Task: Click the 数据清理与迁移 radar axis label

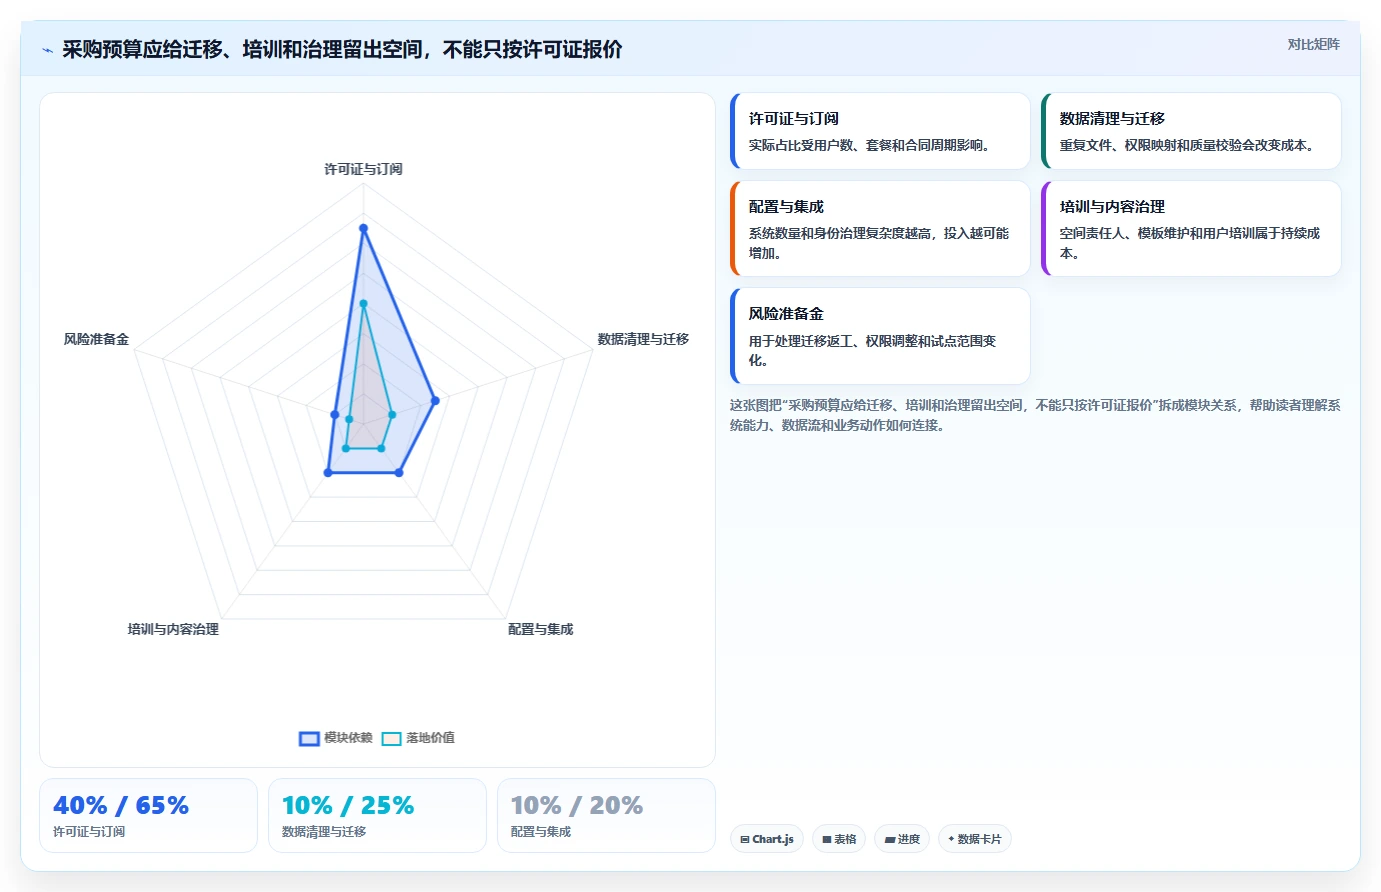Action: click(643, 339)
